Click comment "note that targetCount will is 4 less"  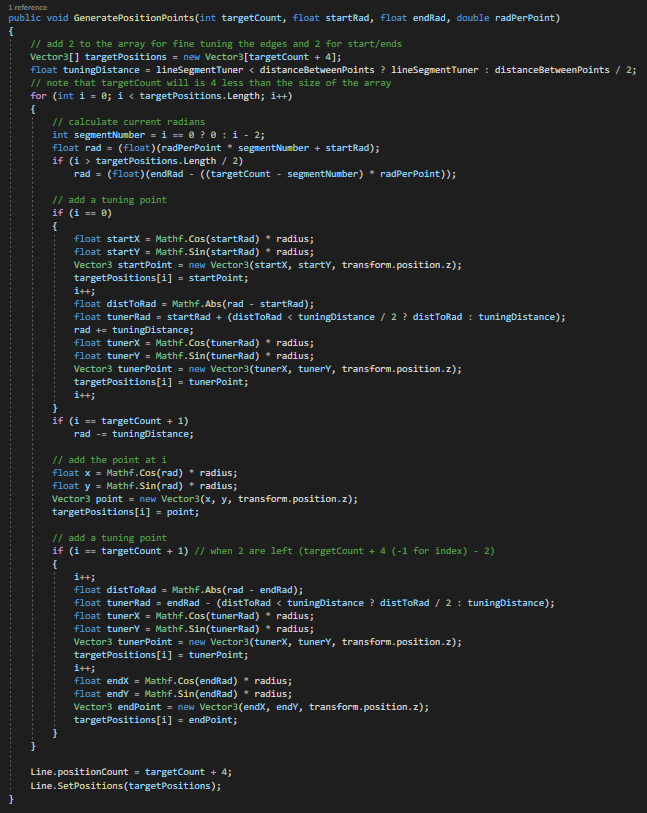(x=210, y=82)
